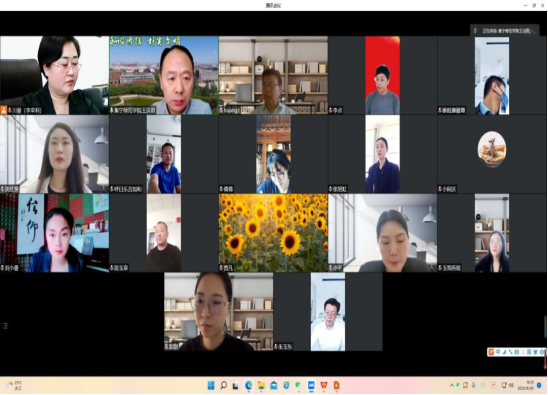Click the orange Sogou input method logo

[x=491, y=352]
